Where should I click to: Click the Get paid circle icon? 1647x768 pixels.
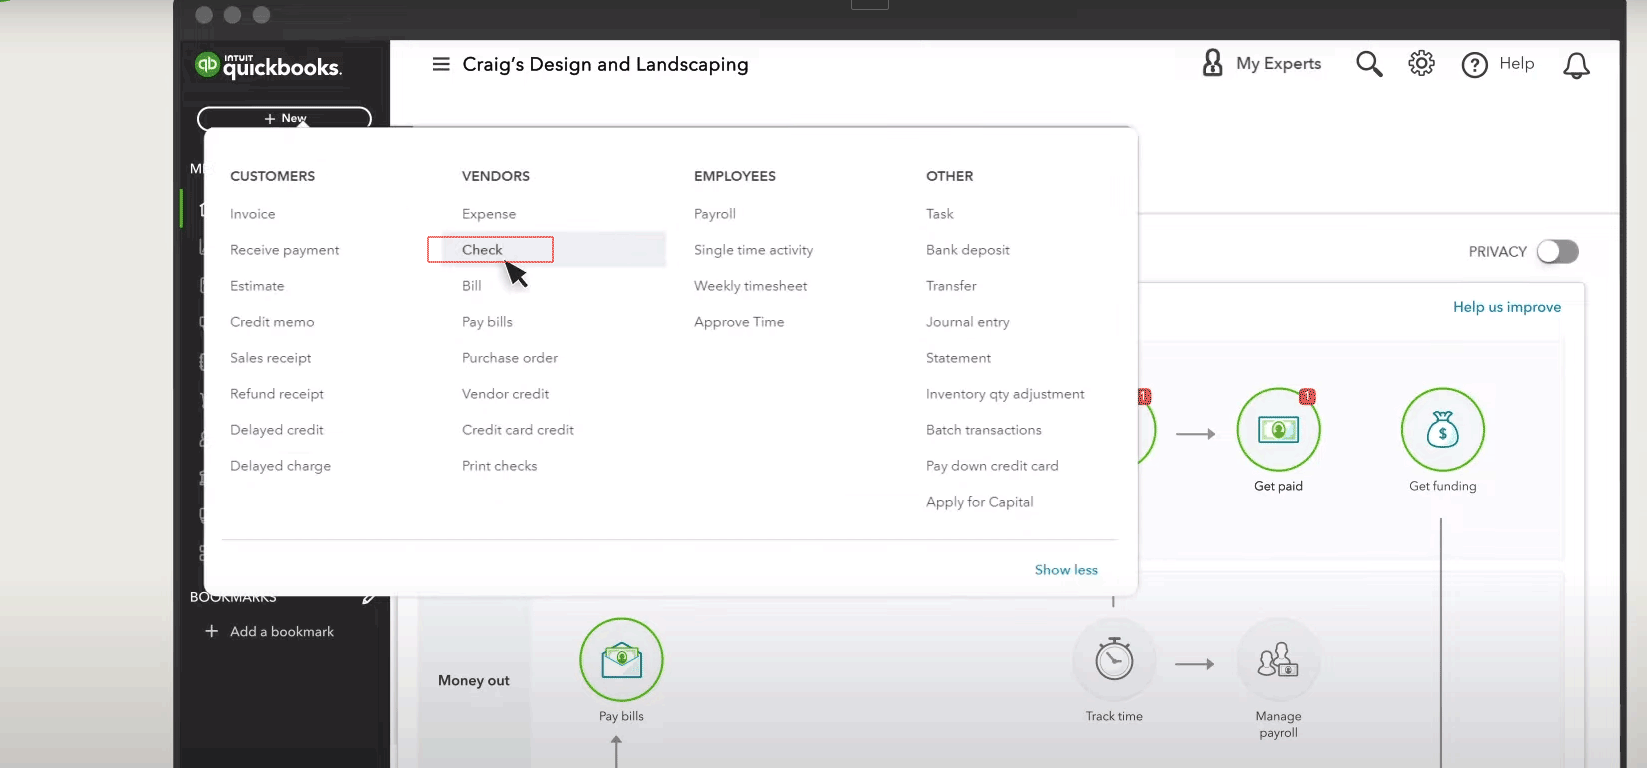click(x=1278, y=430)
